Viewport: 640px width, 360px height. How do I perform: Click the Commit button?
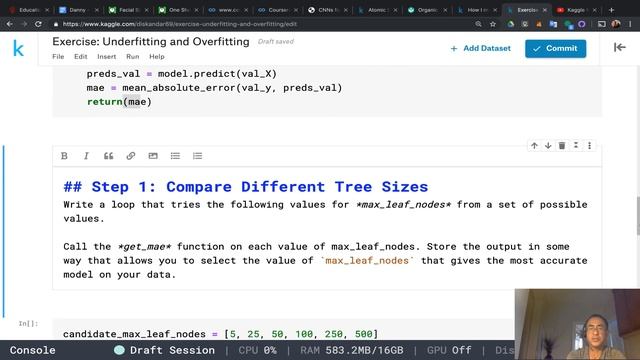point(556,49)
